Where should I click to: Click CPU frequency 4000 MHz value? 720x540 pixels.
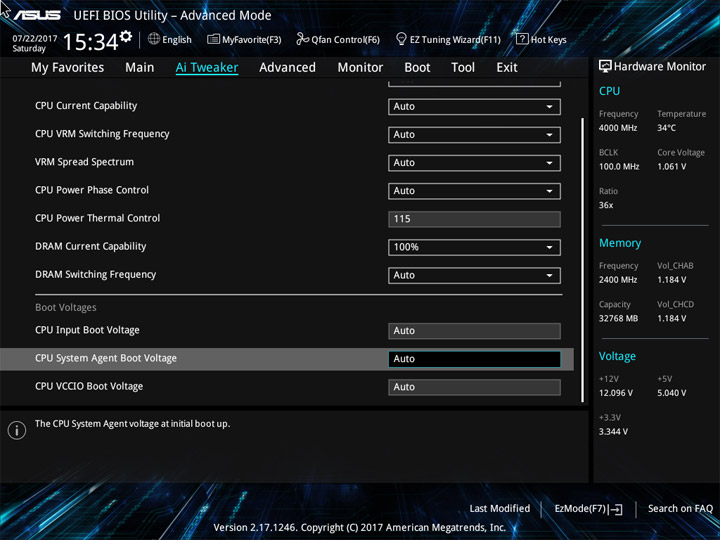click(x=618, y=128)
